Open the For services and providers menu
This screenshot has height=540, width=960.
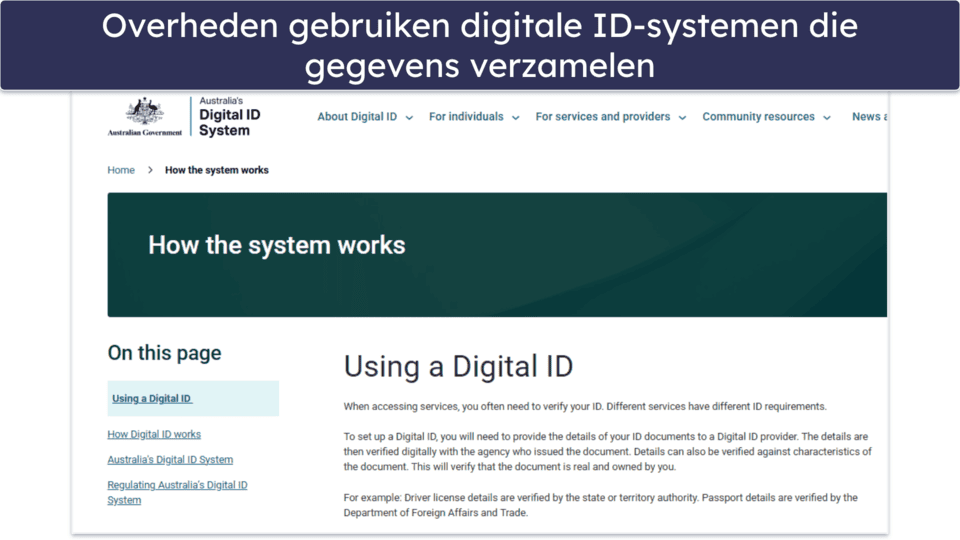pos(602,116)
